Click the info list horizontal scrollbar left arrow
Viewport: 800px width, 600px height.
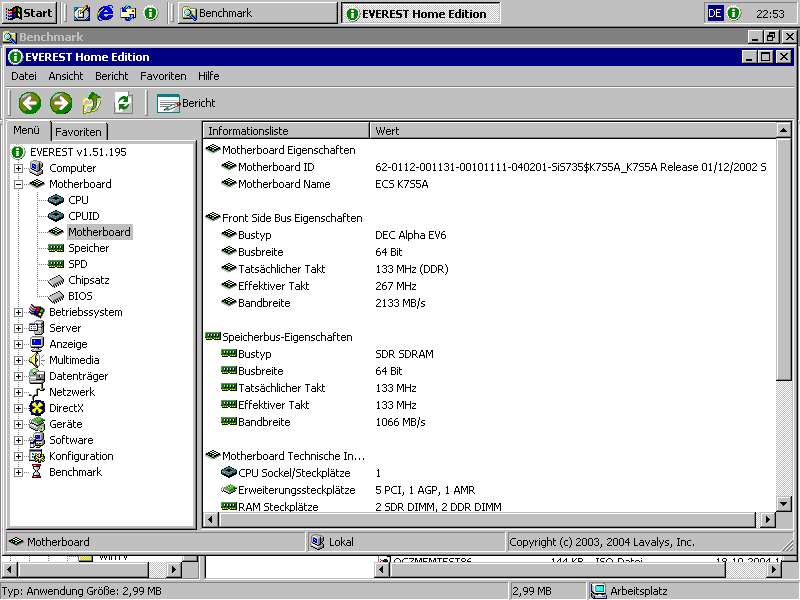pyautogui.click(x=211, y=520)
